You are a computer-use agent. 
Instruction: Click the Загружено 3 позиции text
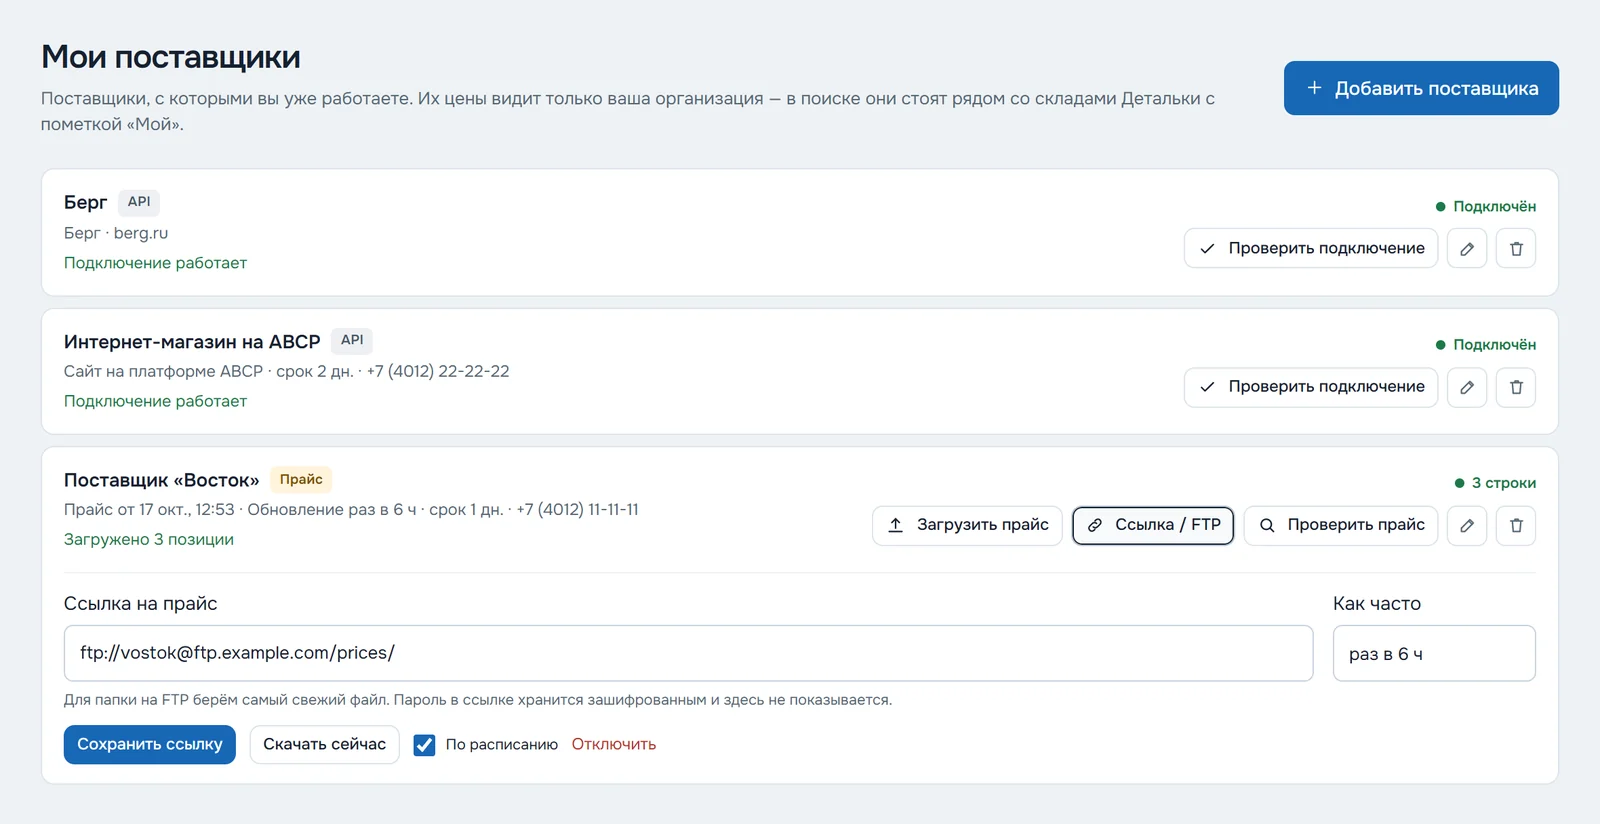[x=149, y=540]
